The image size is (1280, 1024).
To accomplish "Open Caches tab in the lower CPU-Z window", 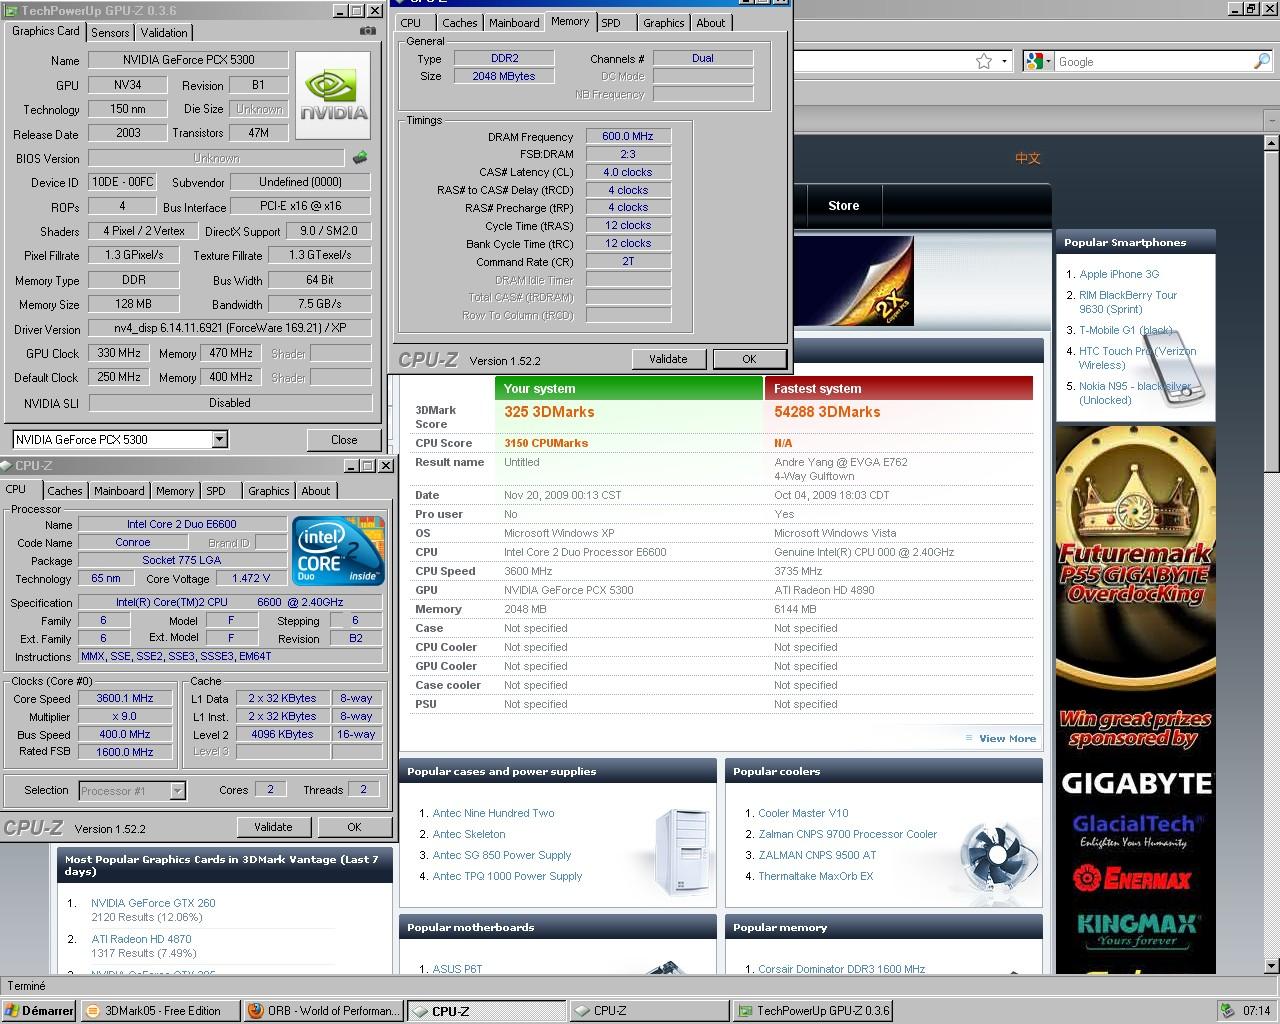I will [x=65, y=491].
